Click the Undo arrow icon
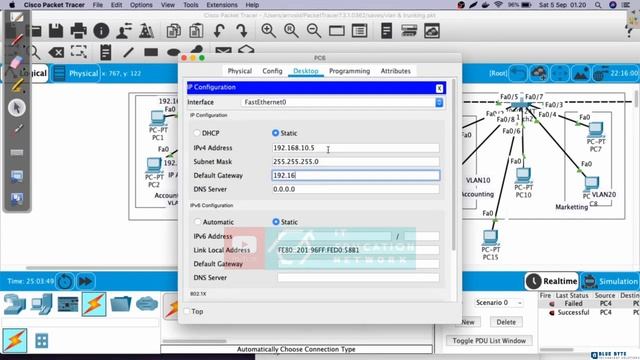This screenshot has width=640, height=360. [x=219, y=31]
